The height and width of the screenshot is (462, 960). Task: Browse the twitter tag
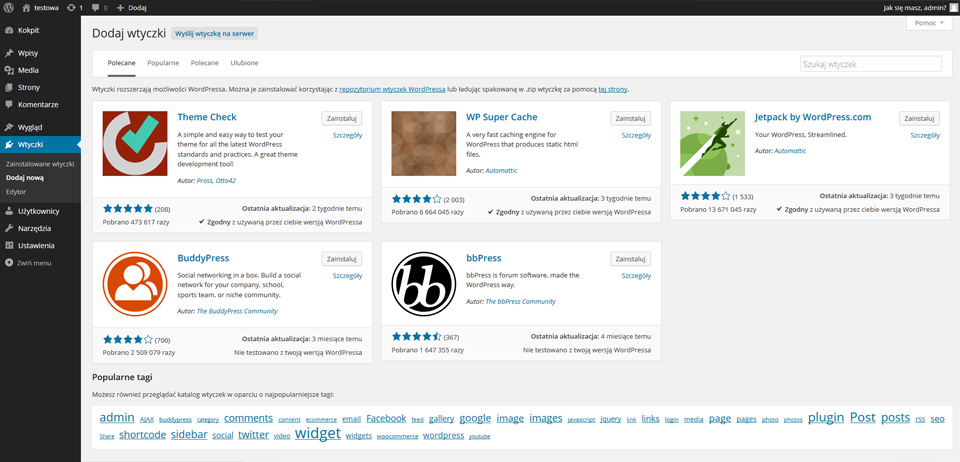pos(253,435)
